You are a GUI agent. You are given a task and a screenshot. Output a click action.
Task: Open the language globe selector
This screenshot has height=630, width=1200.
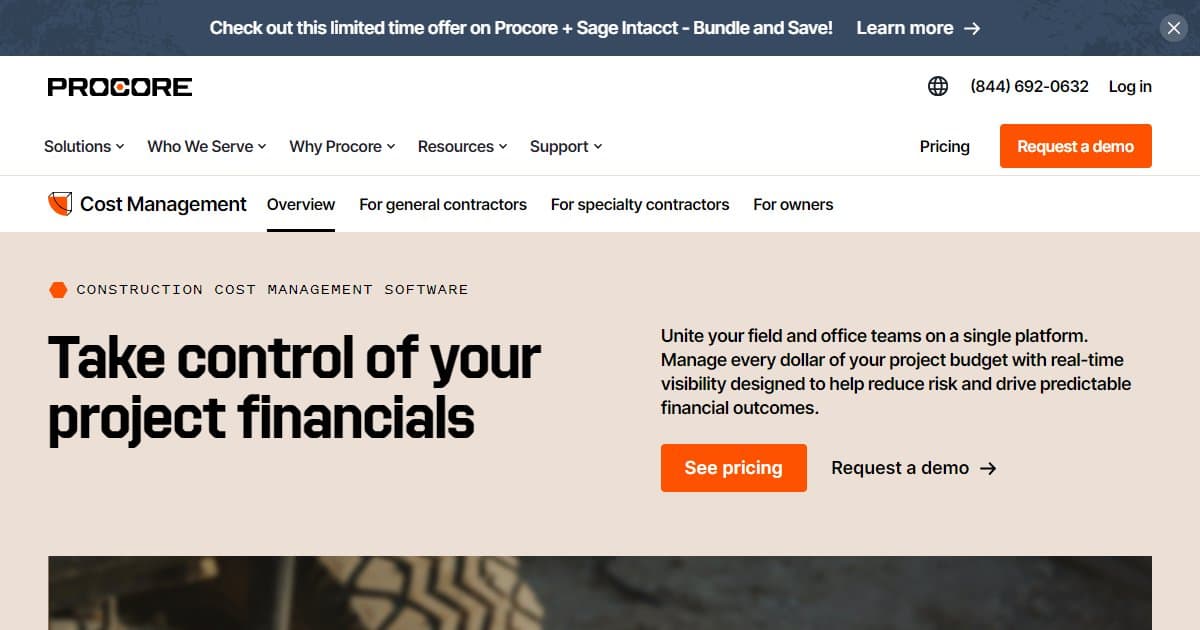click(936, 86)
